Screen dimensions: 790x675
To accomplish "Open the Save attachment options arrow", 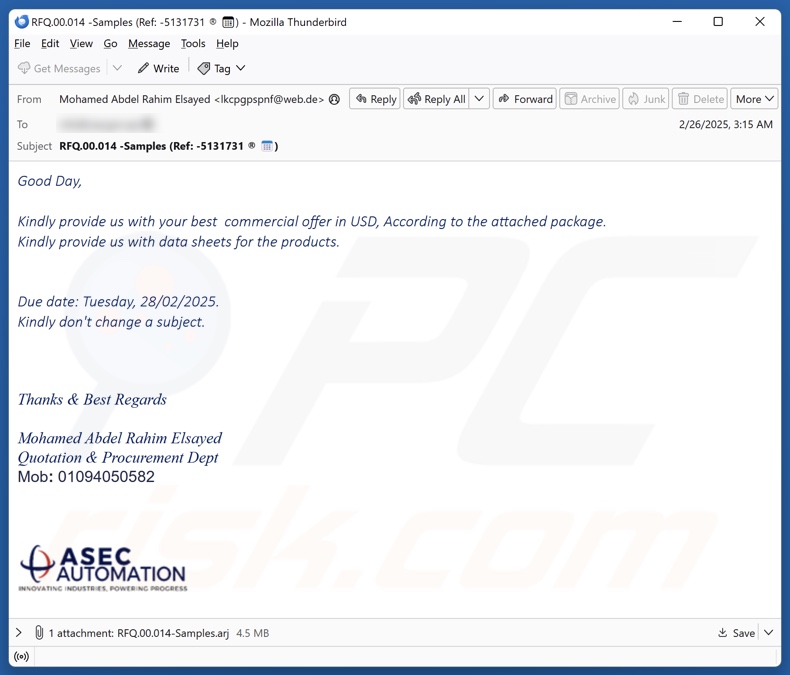I will (769, 633).
